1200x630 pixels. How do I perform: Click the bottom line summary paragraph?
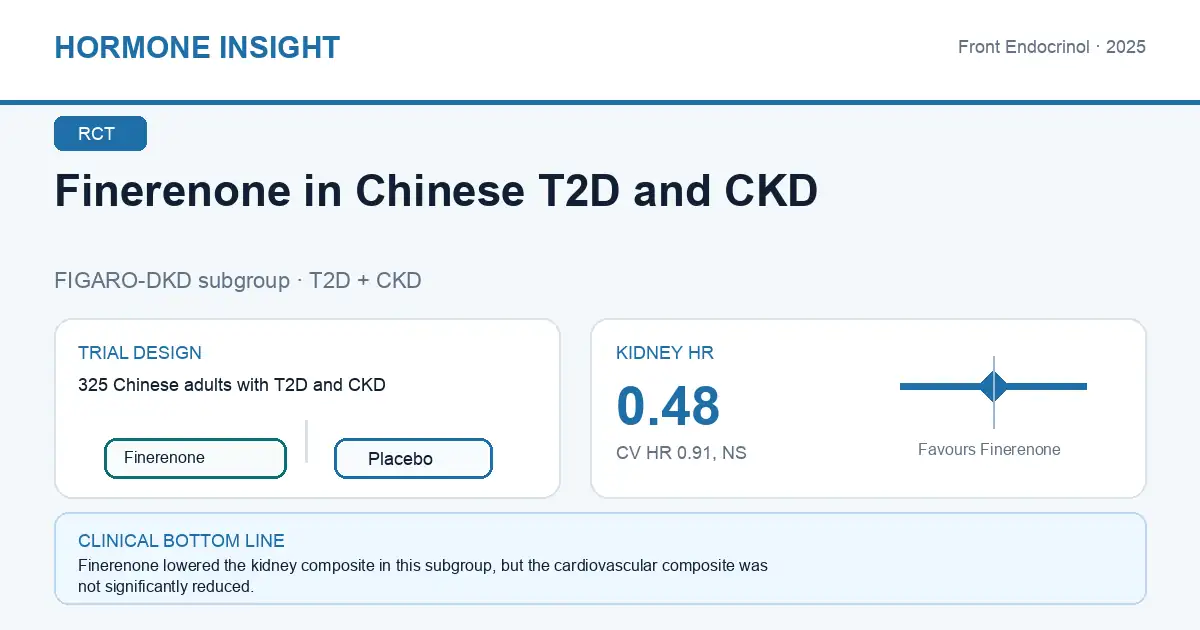[423, 576]
